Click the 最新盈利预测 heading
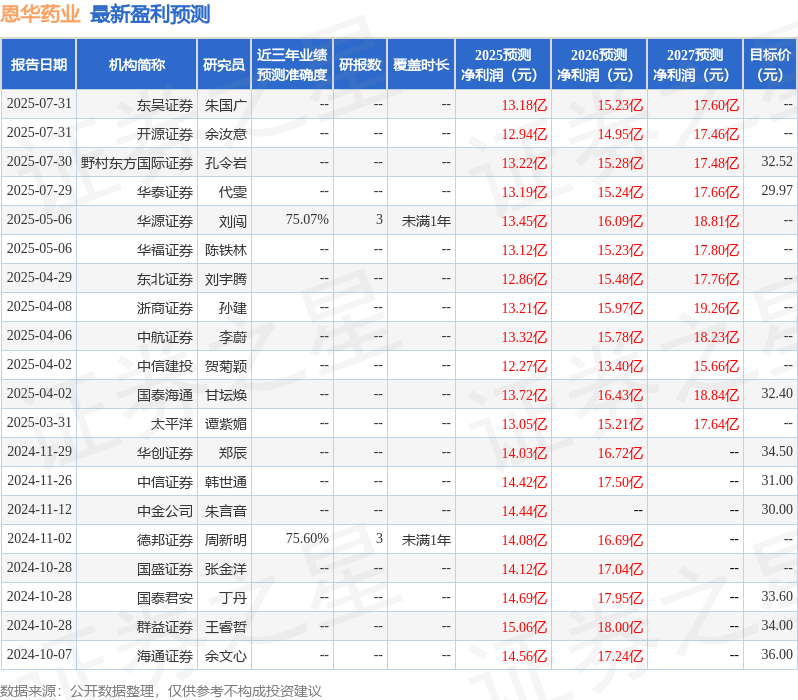This screenshot has width=798, height=700. point(150,14)
